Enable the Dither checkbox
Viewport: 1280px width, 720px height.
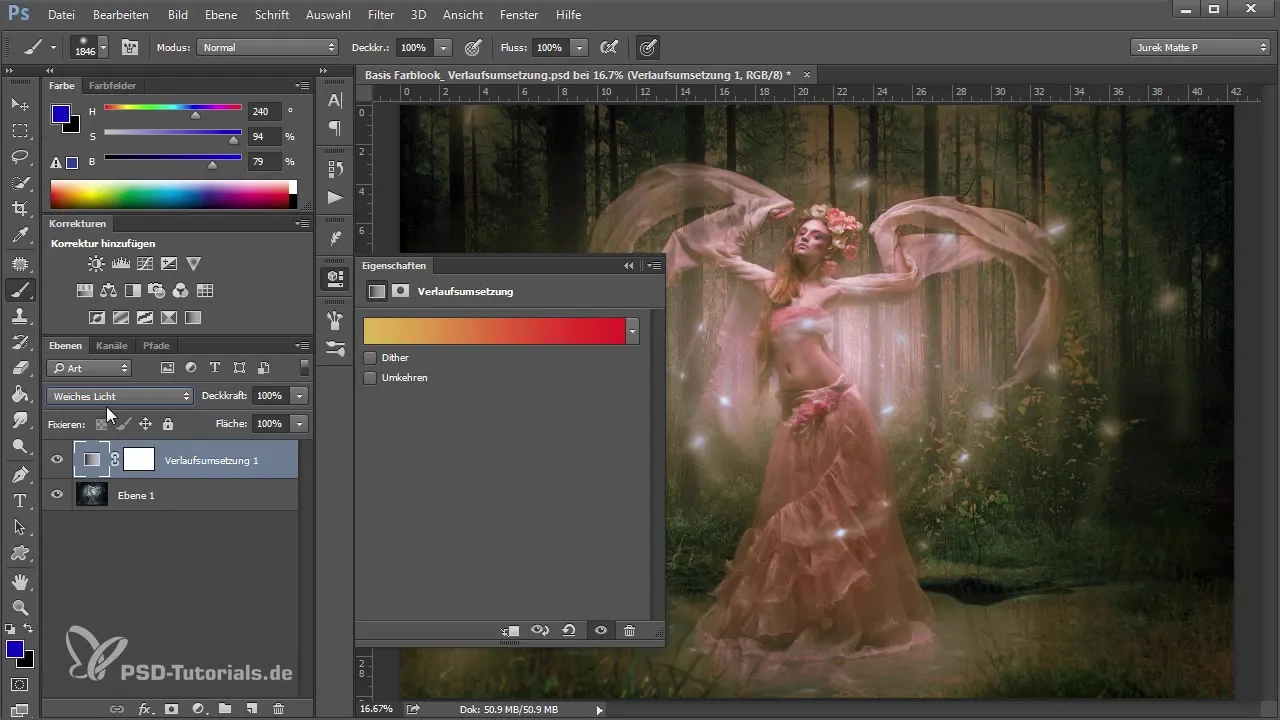[370, 357]
